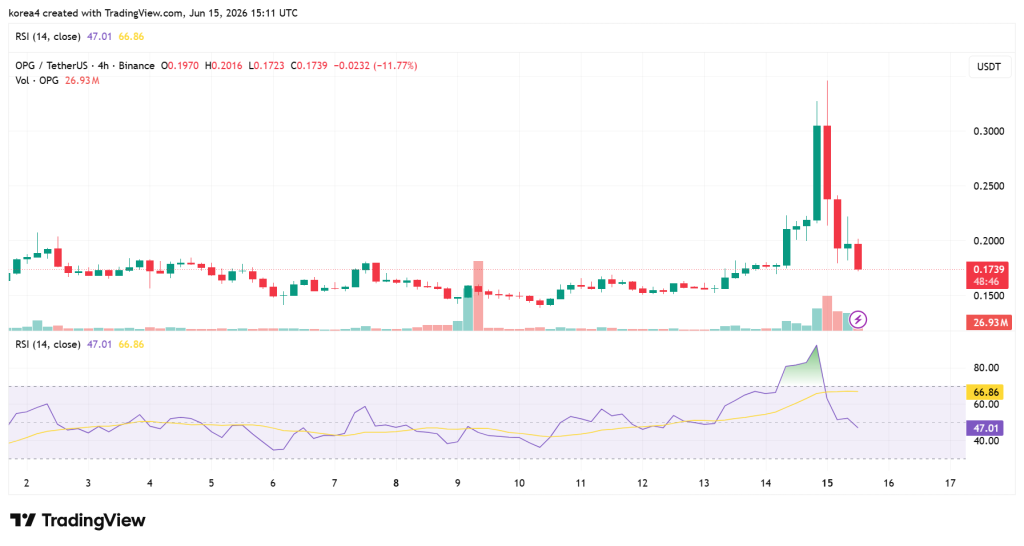This screenshot has height=546, width=1024.
Task: Click the date 15 on the time axis
Action: click(827, 483)
